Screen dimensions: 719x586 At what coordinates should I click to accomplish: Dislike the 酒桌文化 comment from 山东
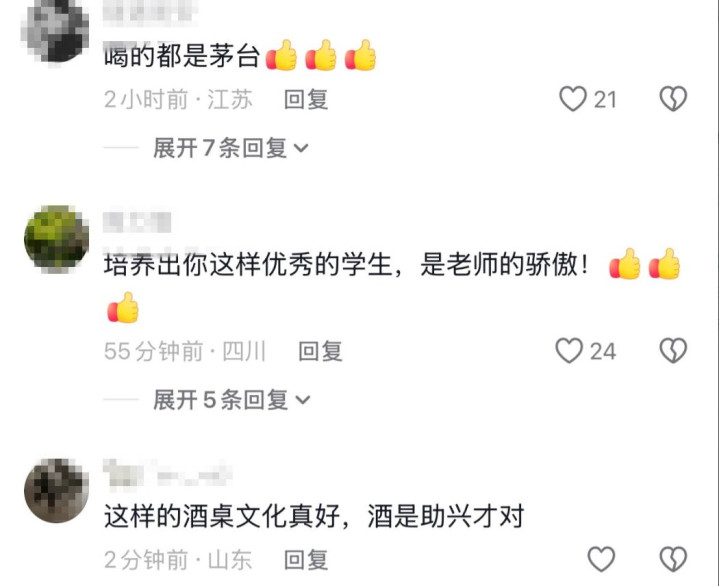coord(673,559)
